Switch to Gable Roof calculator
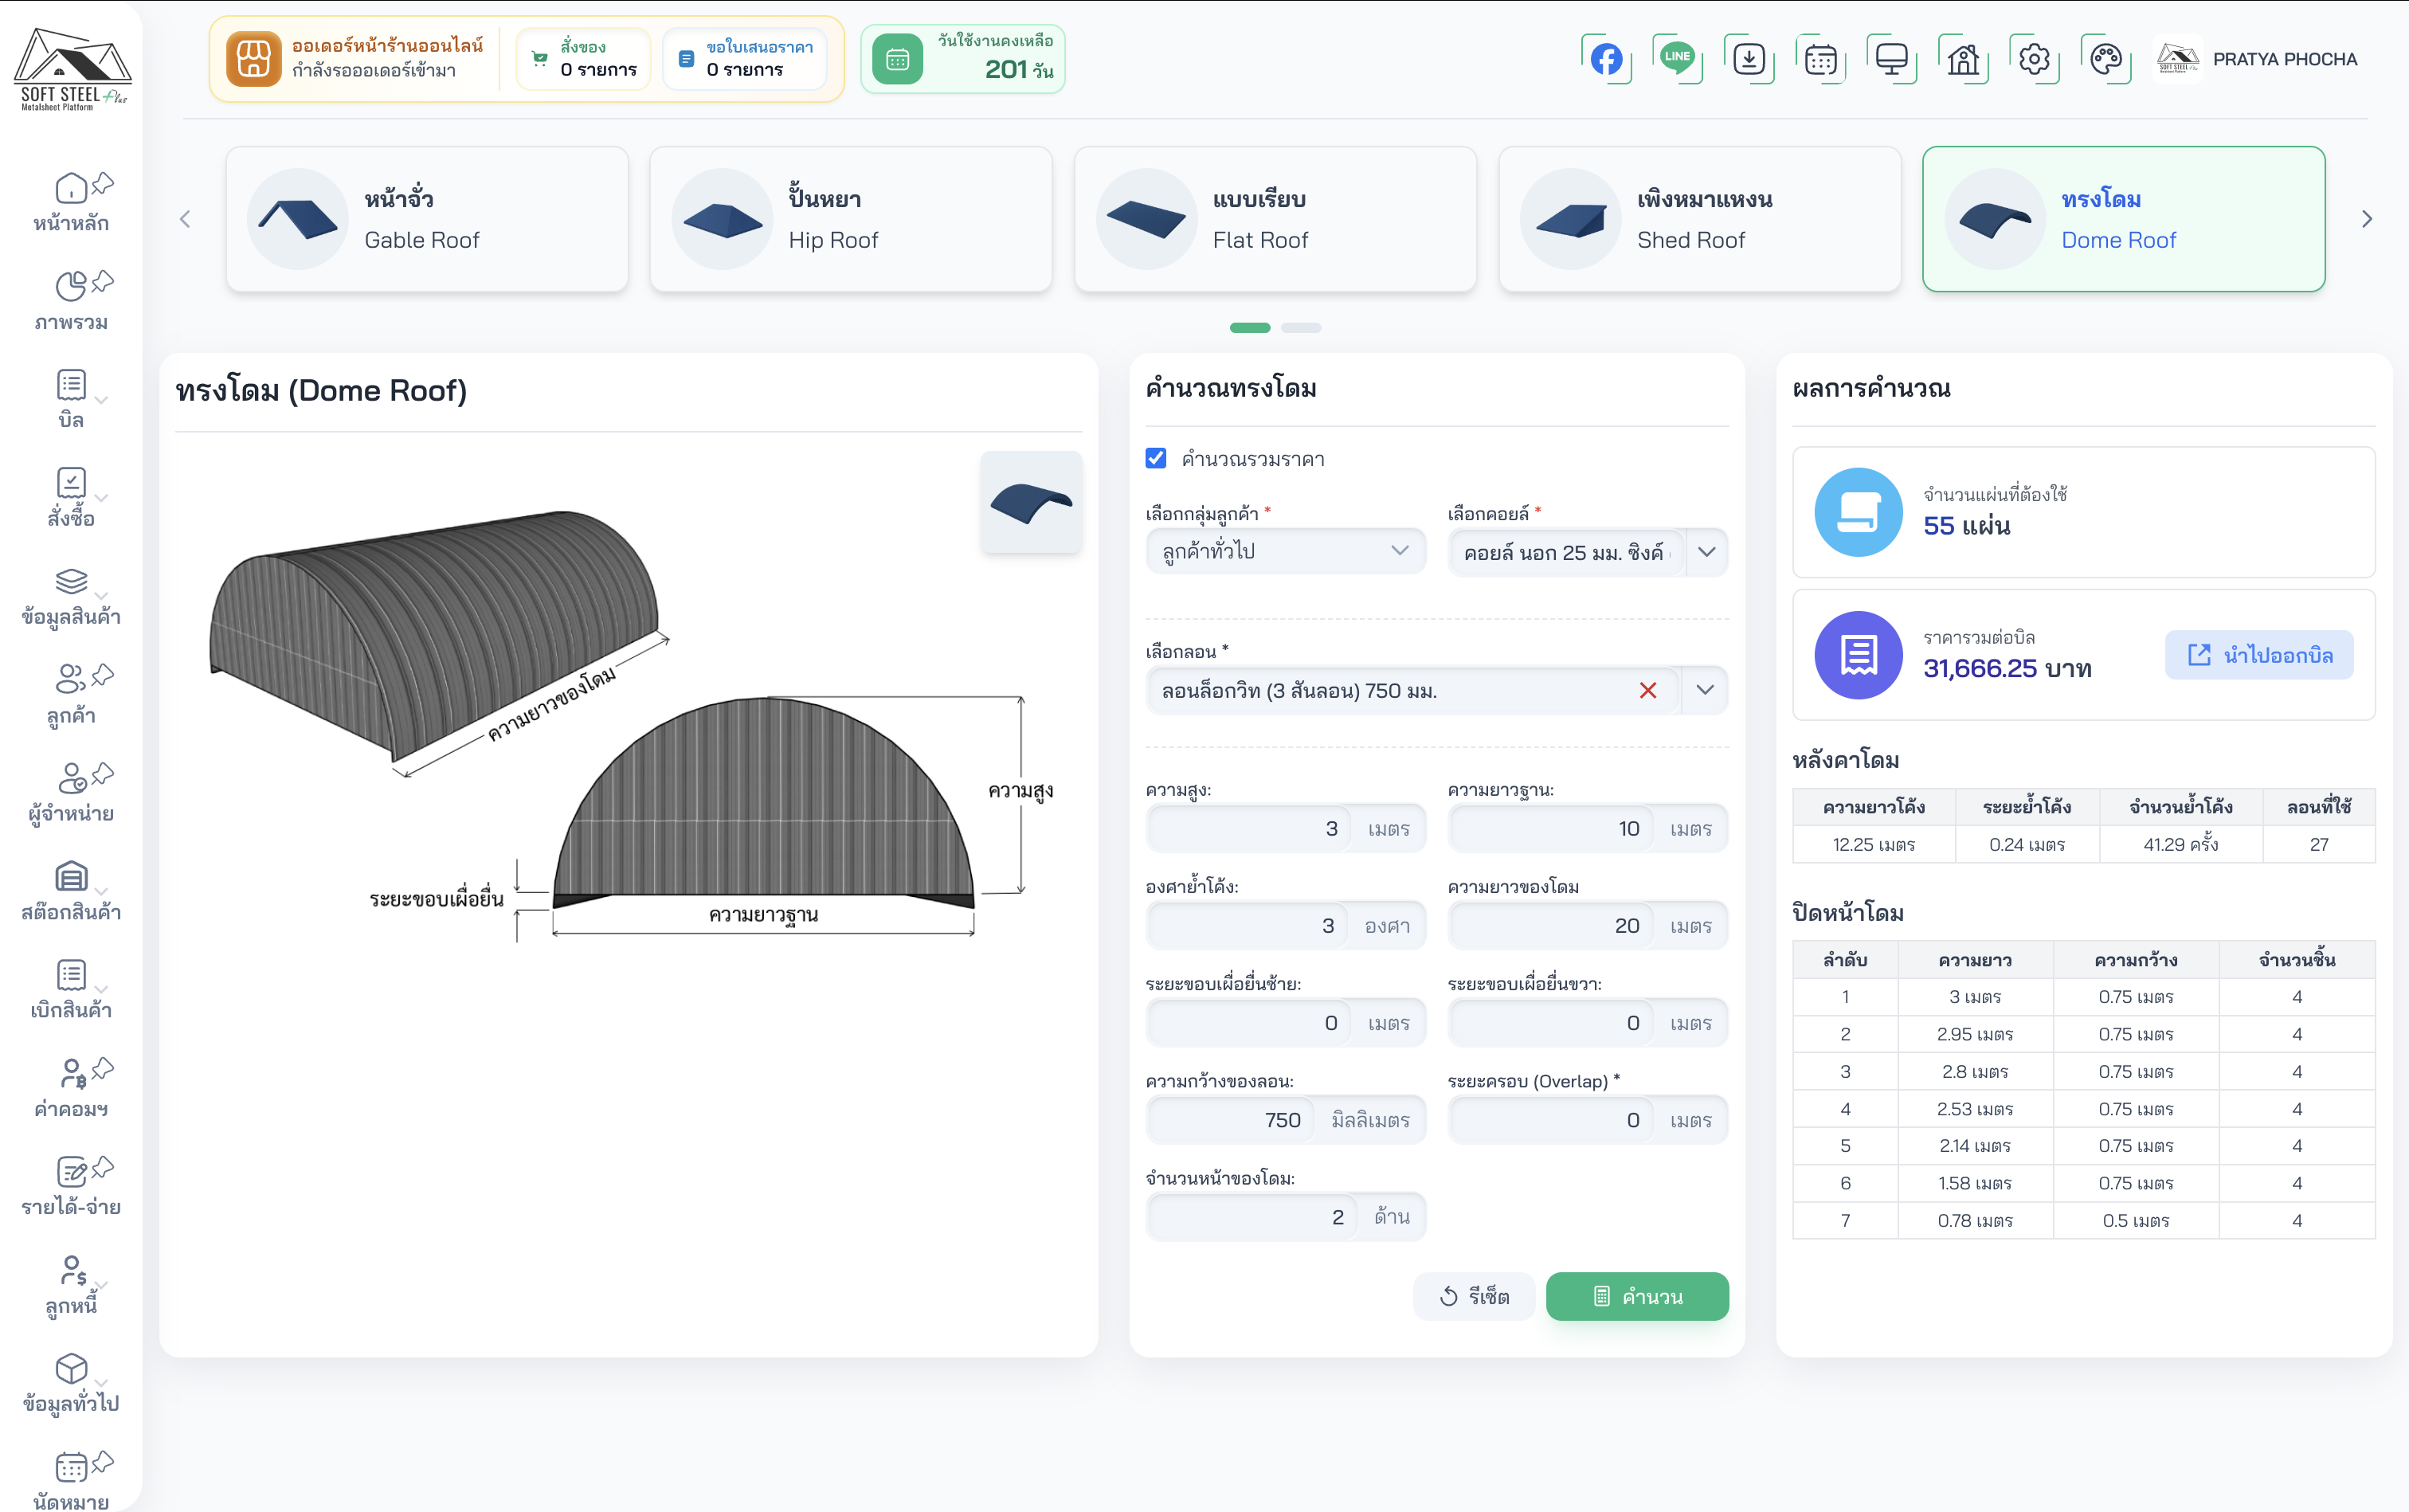The width and height of the screenshot is (2409, 1512). [x=427, y=219]
